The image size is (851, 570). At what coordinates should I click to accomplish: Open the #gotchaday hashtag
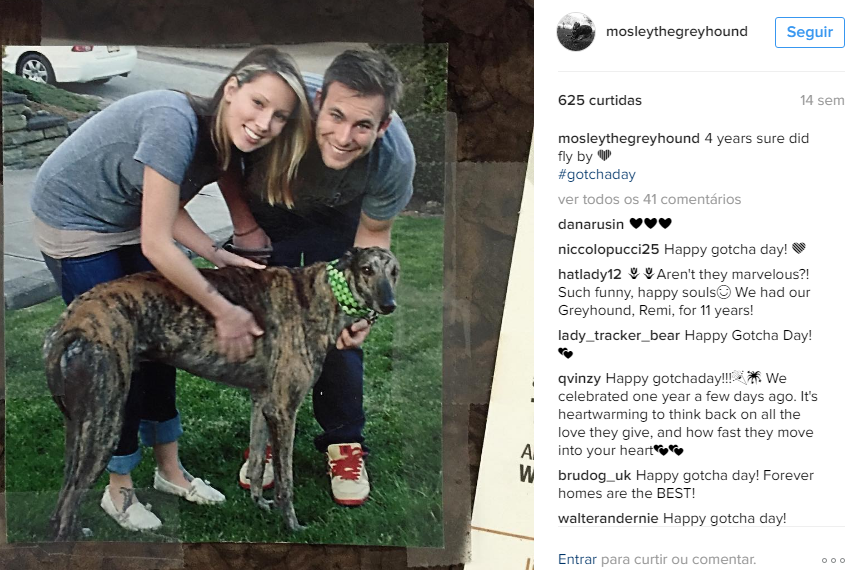pos(596,174)
